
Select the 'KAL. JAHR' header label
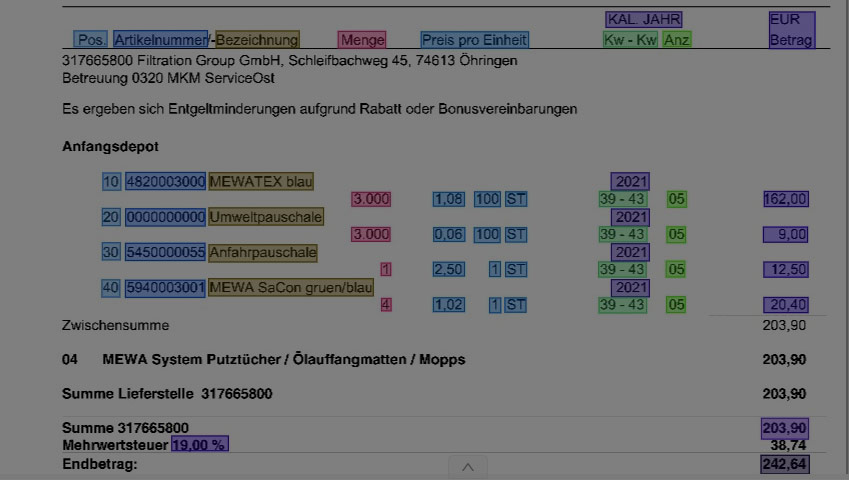(644, 19)
